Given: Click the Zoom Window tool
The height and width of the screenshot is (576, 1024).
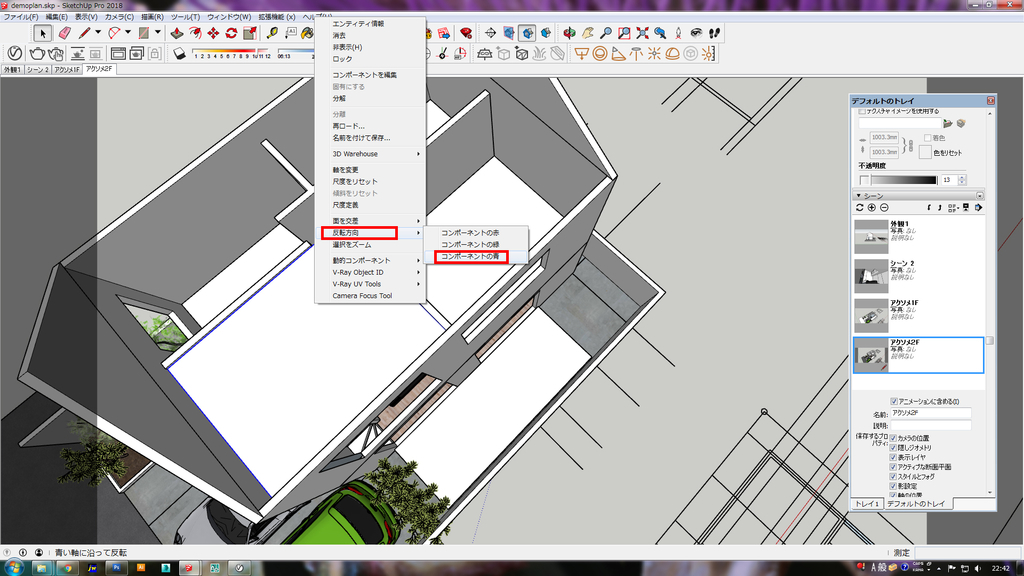Looking at the screenshot, I should 624,33.
